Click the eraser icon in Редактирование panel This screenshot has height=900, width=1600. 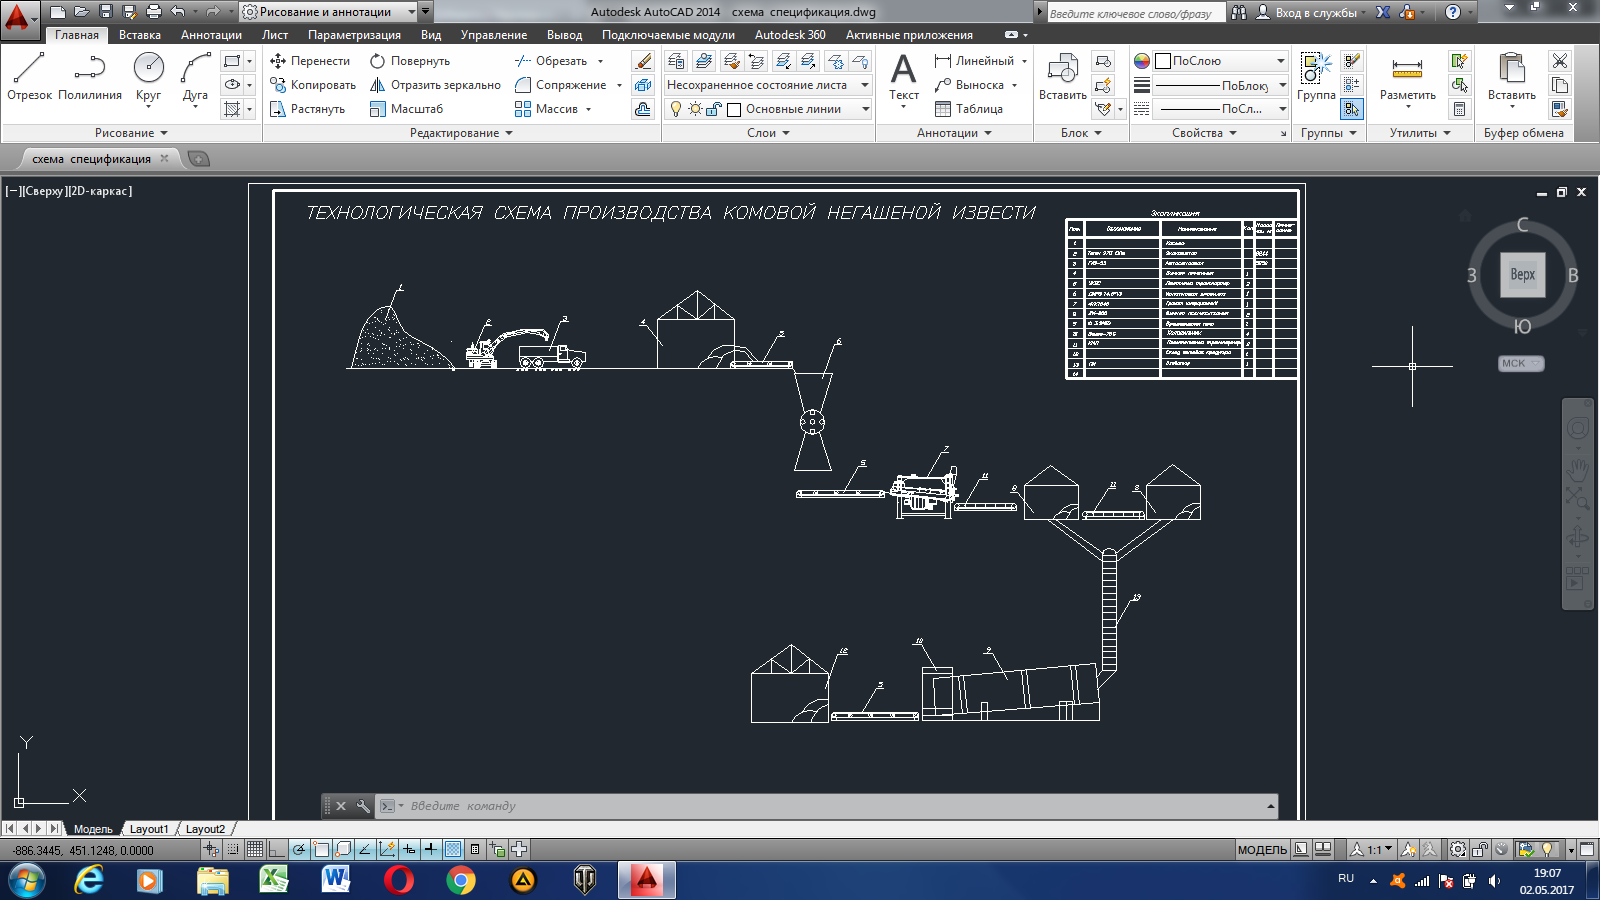click(x=643, y=61)
